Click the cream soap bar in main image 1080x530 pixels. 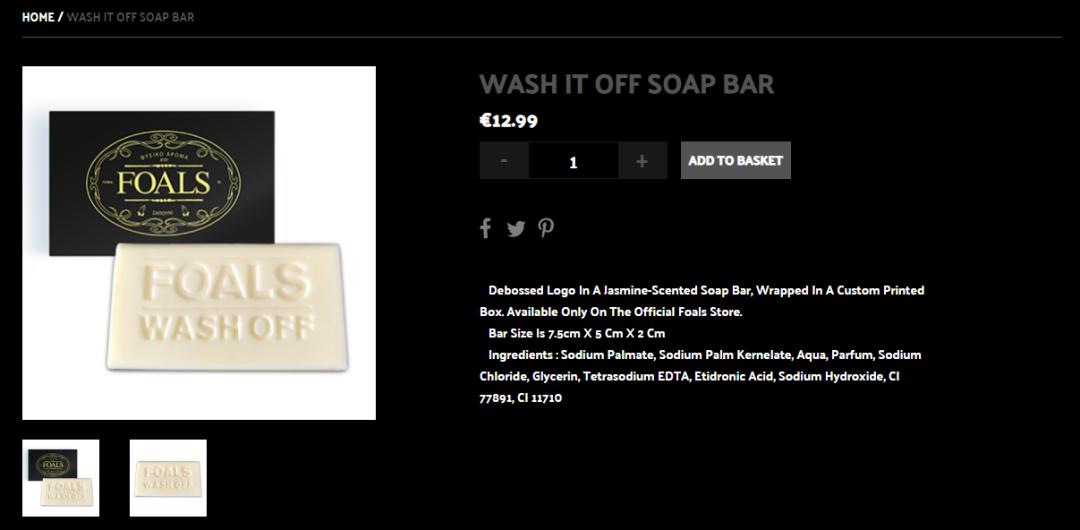point(227,307)
